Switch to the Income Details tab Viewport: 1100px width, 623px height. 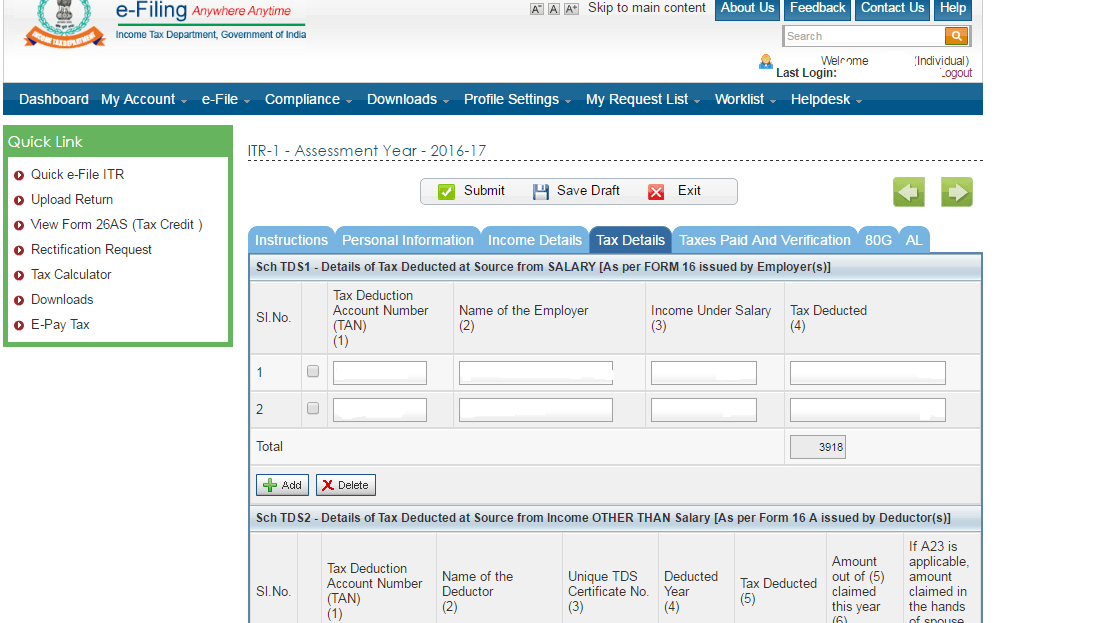pos(535,239)
